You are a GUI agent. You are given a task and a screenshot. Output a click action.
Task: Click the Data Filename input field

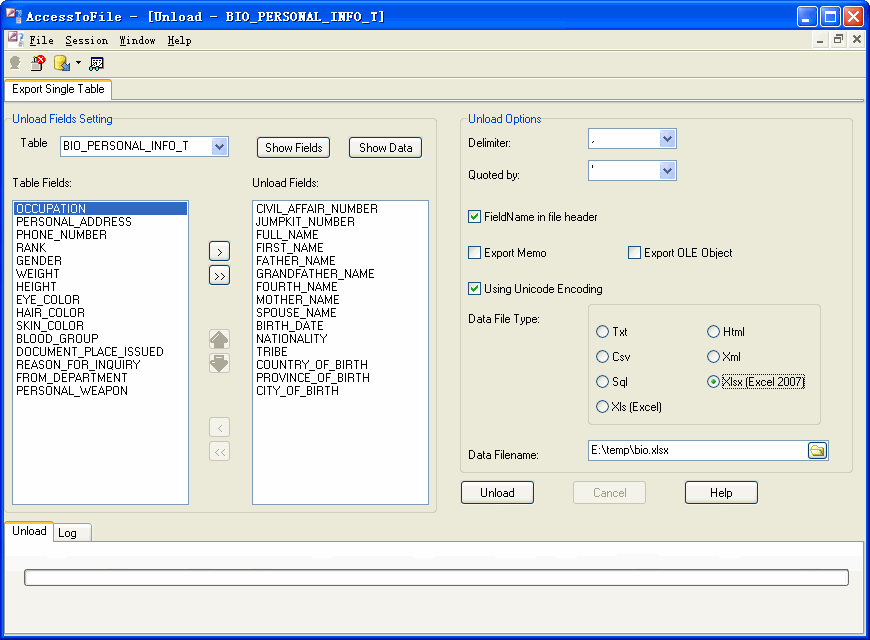point(697,450)
